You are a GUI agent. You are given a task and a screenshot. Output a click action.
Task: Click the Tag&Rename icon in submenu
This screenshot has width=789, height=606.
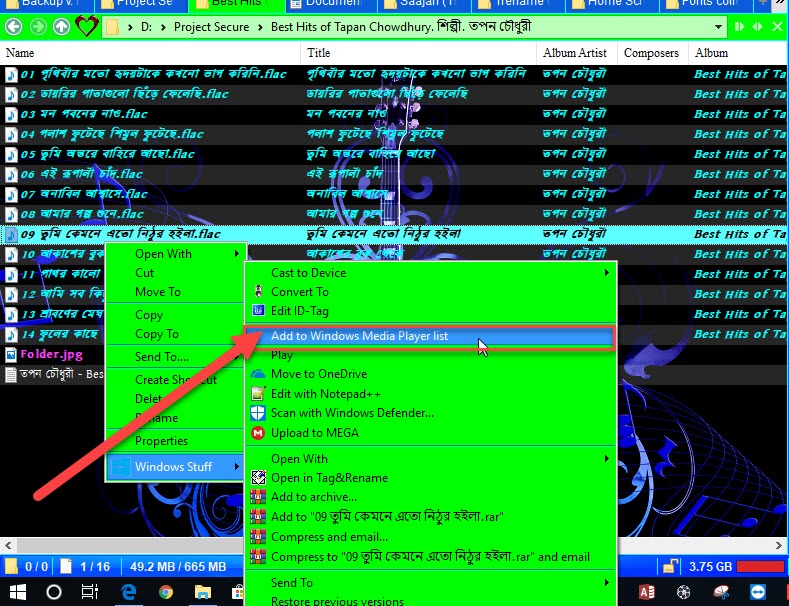[258, 477]
